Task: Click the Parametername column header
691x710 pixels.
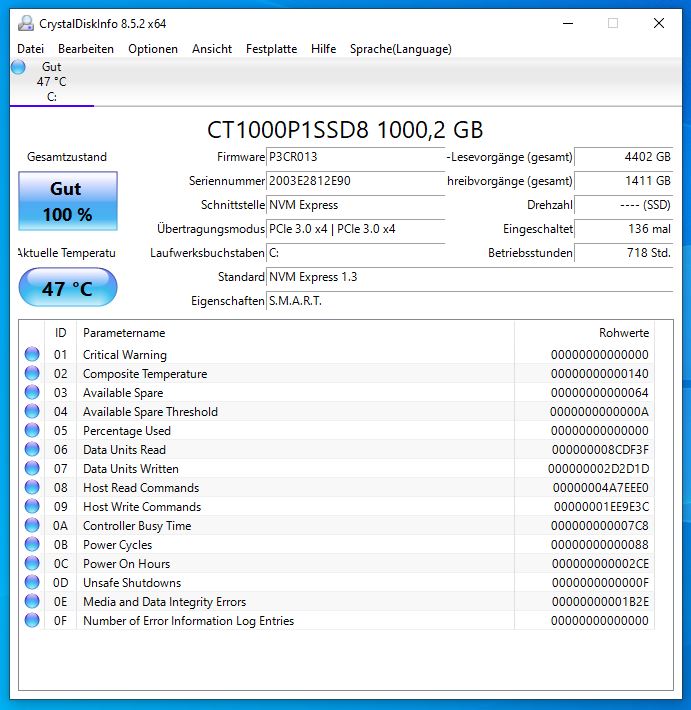Action: 295,333
